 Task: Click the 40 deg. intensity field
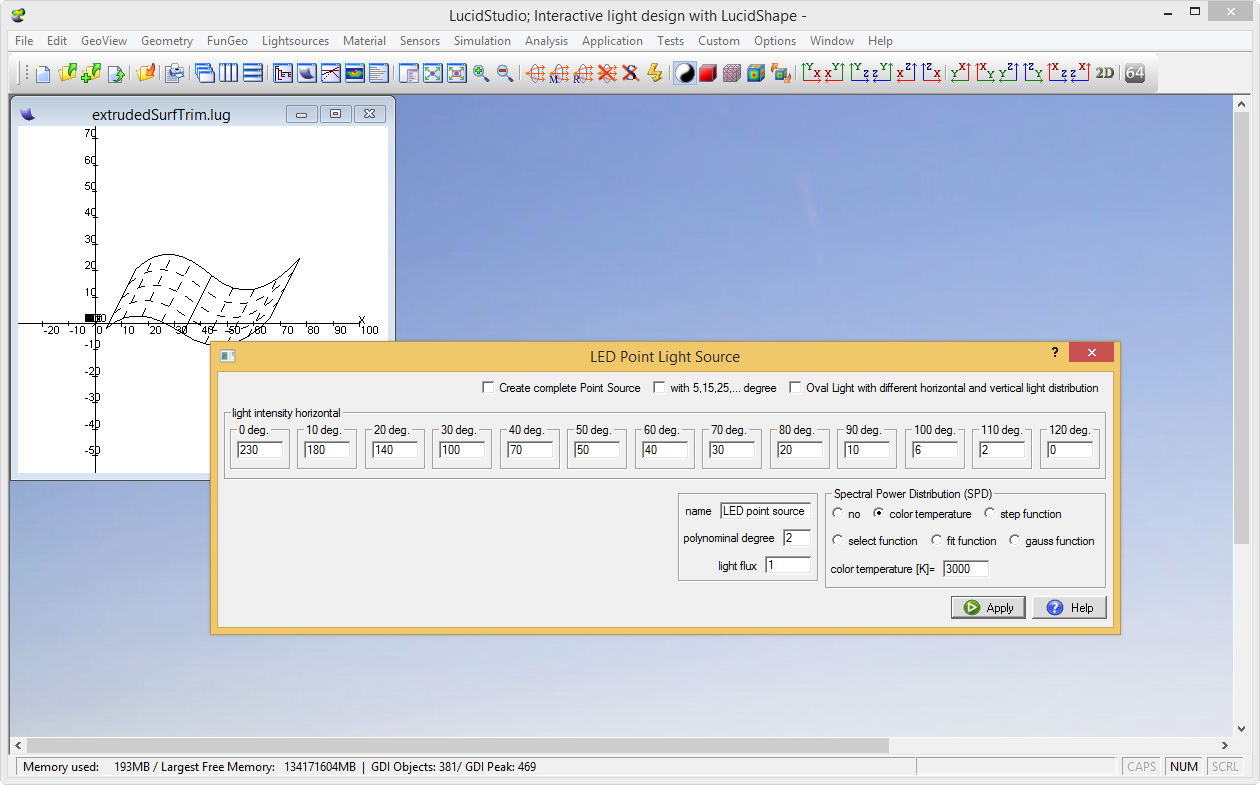point(530,450)
